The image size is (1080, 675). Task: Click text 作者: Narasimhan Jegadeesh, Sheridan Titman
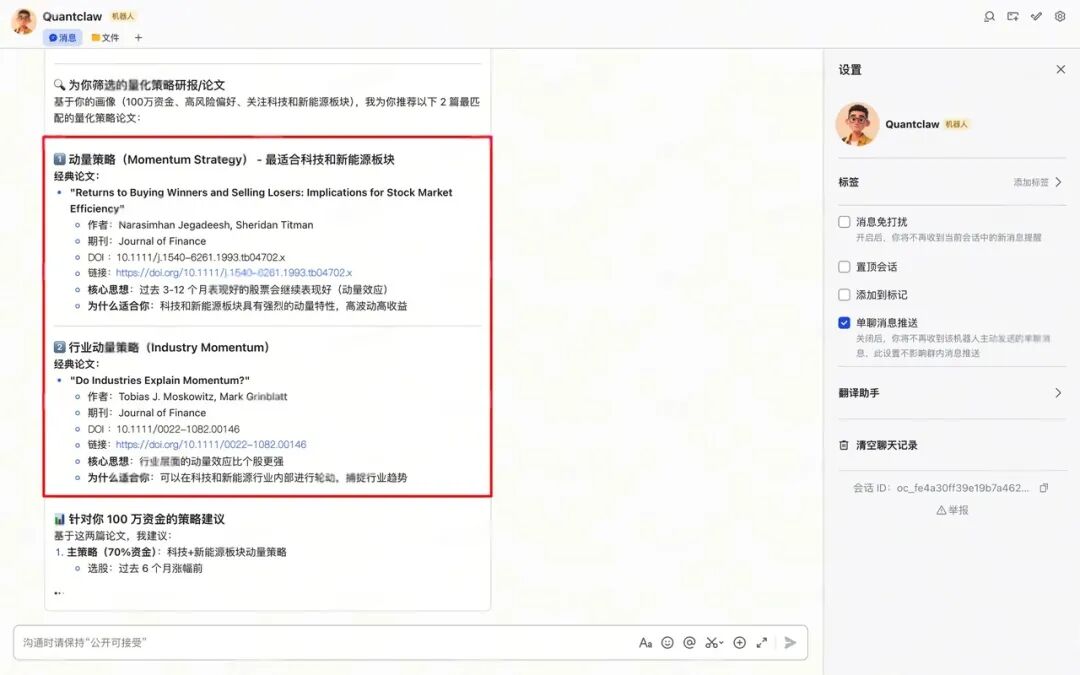tap(200, 225)
